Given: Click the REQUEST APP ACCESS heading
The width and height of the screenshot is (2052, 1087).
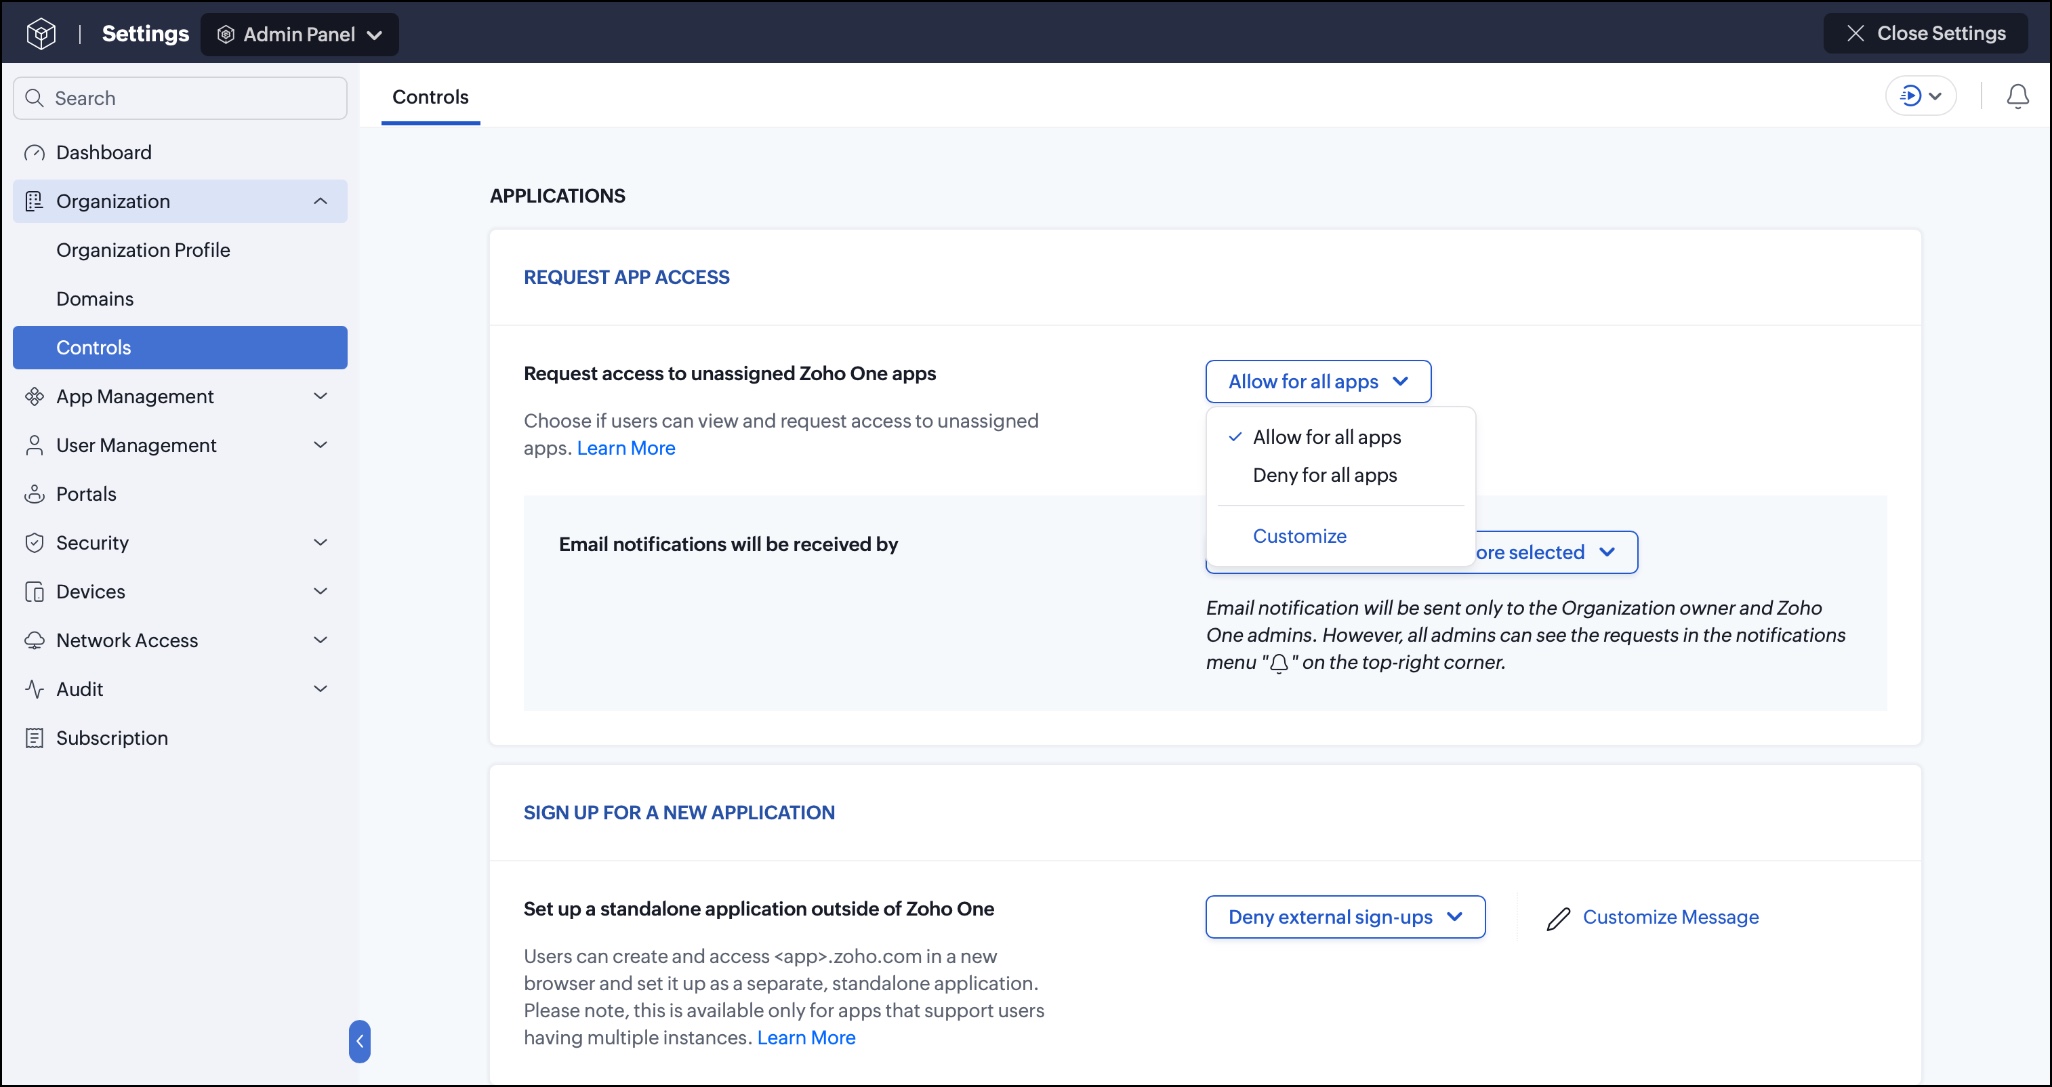Looking at the screenshot, I should (x=627, y=277).
